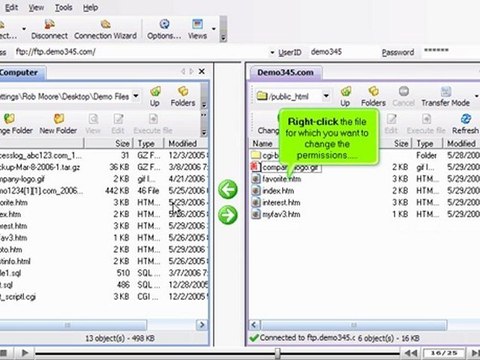The image size is (480, 360).
Task: Click Folders in the local pane
Action: [x=183, y=97]
